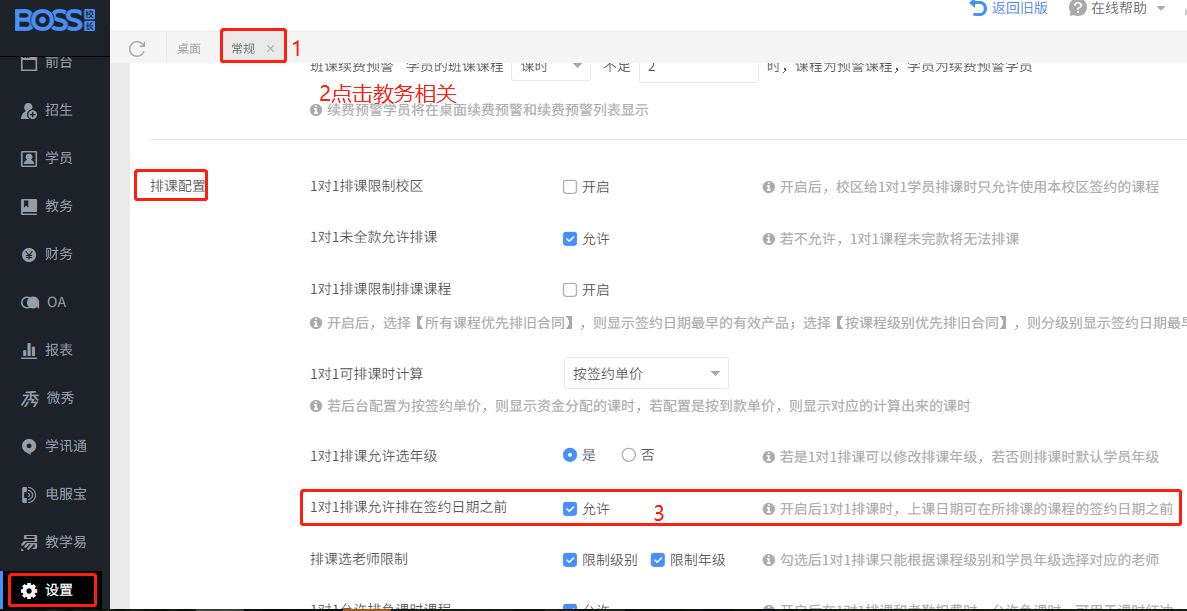Open 招生 (enrollment) from the sidebar

pyautogui.click(x=47, y=110)
